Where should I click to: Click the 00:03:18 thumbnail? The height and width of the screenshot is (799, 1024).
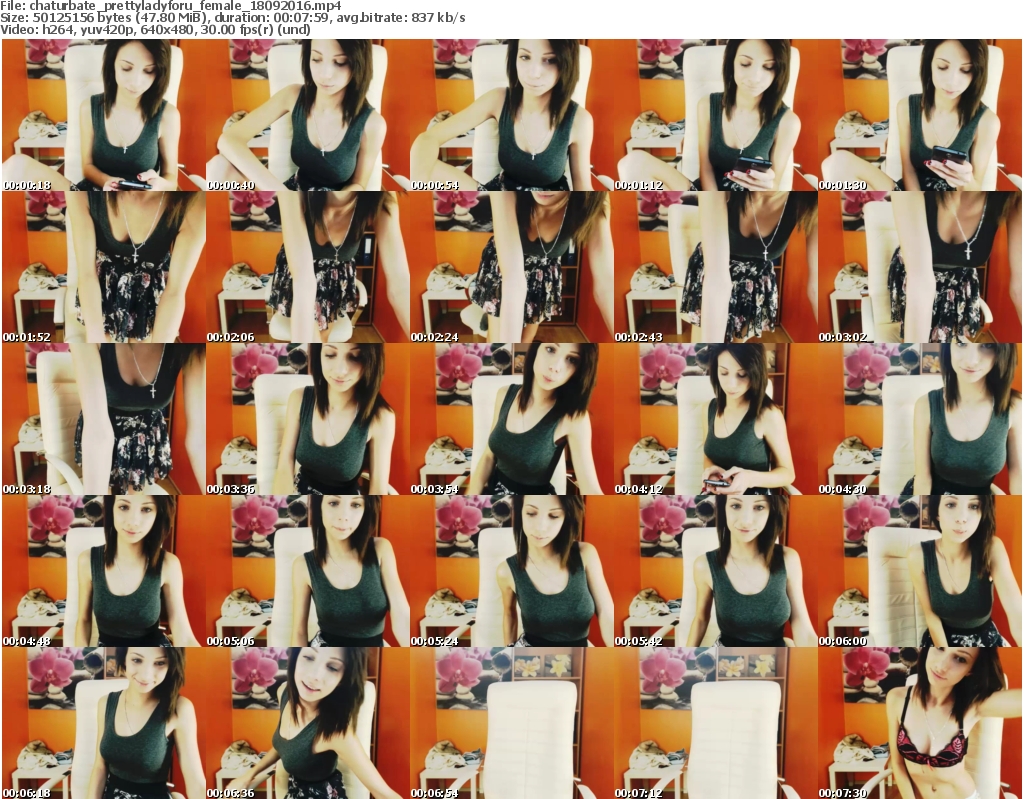[x=103, y=419]
